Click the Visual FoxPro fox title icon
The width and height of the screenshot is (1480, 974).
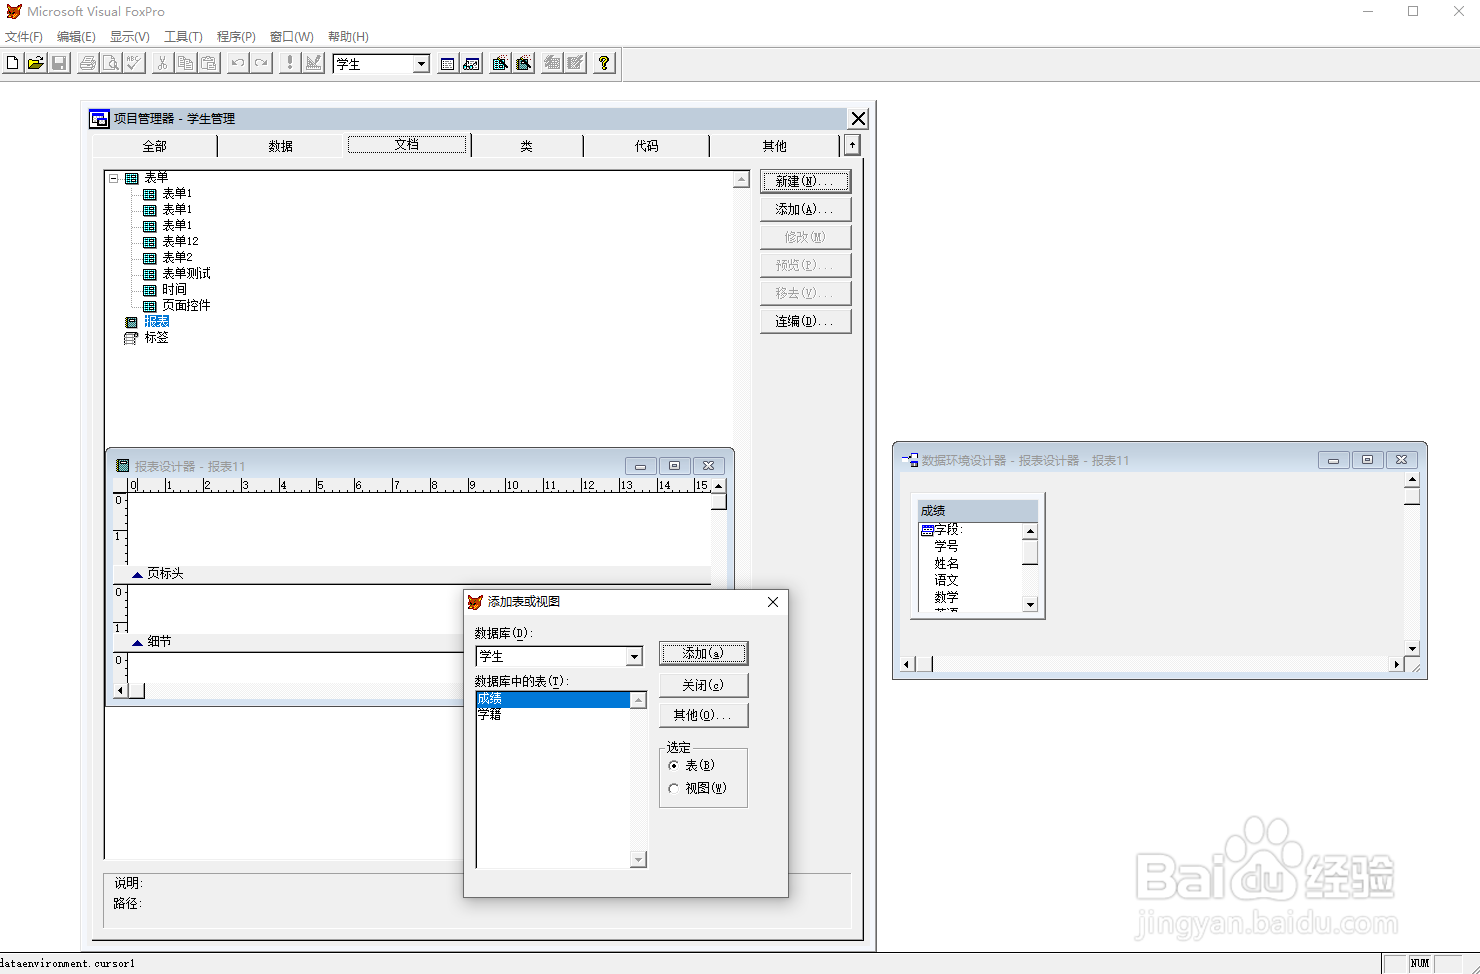[13, 11]
